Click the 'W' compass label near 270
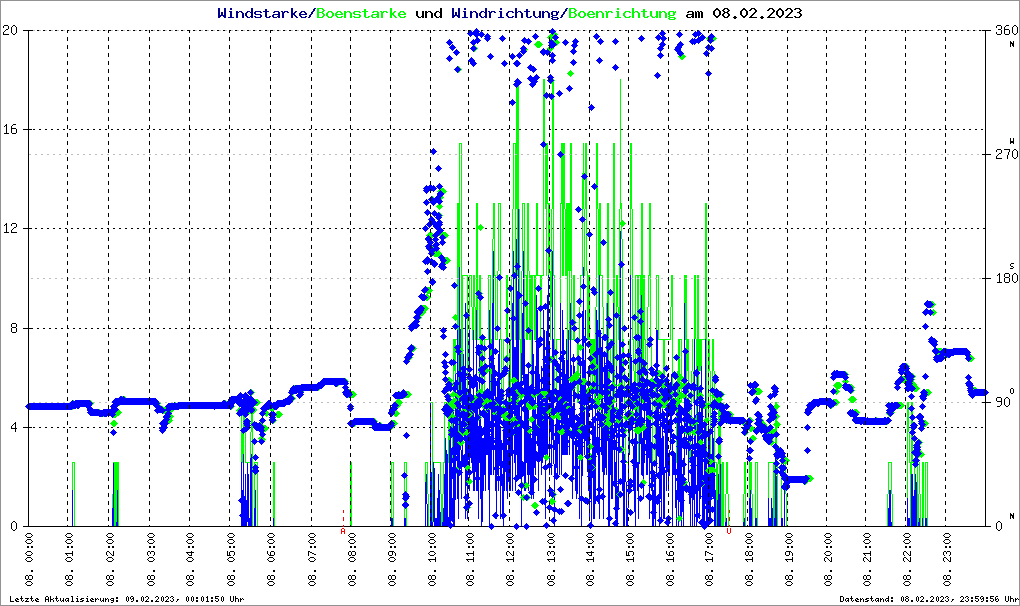Viewport: 1020px width, 606px height. coord(1012,141)
